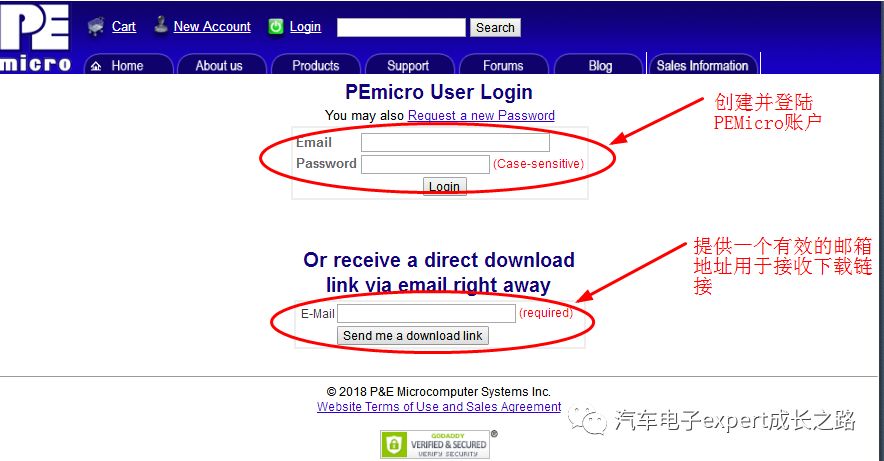
Task: Click the Home house icon
Action: (x=96, y=66)
